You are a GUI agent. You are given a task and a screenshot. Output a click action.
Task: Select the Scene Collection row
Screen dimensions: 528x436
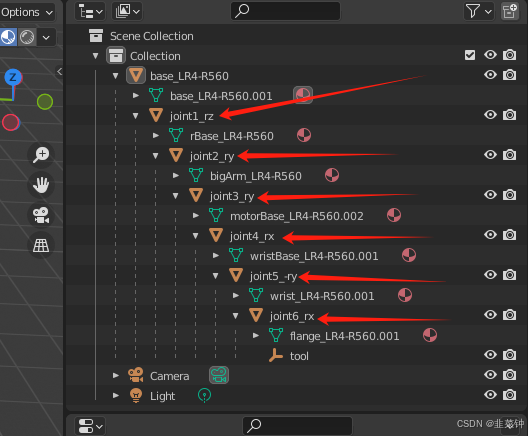[x=297, y=36]
